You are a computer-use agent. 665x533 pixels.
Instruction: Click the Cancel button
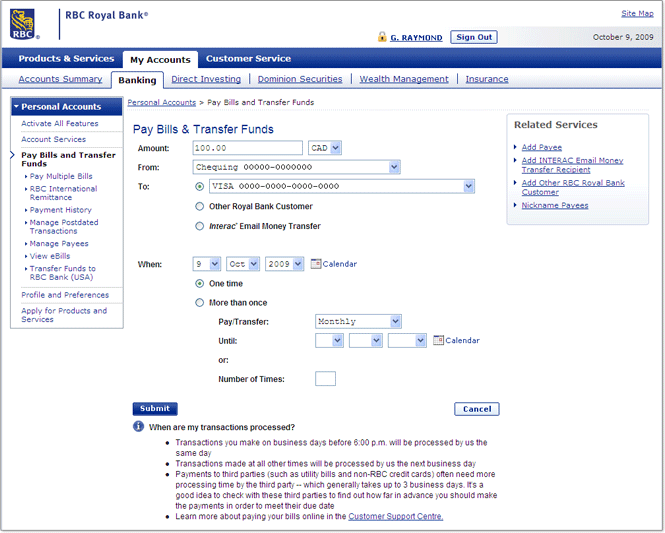(x=477, y=409)
